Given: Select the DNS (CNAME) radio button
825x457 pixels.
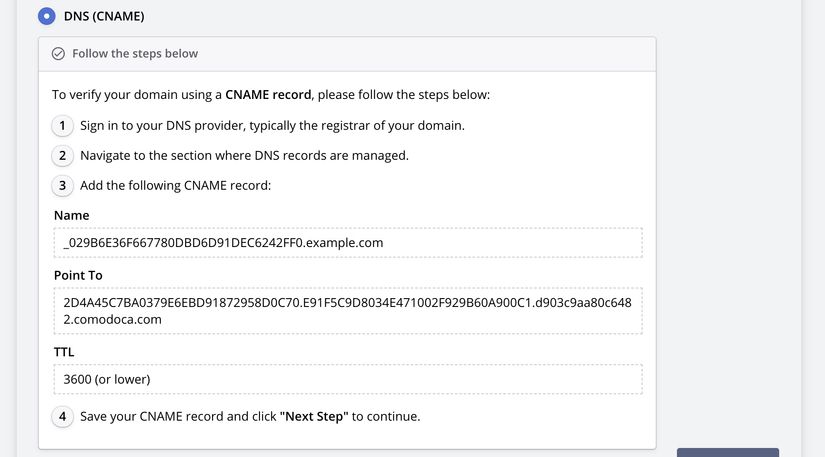Looking at the screenshot, I should [x=46, y=16].
